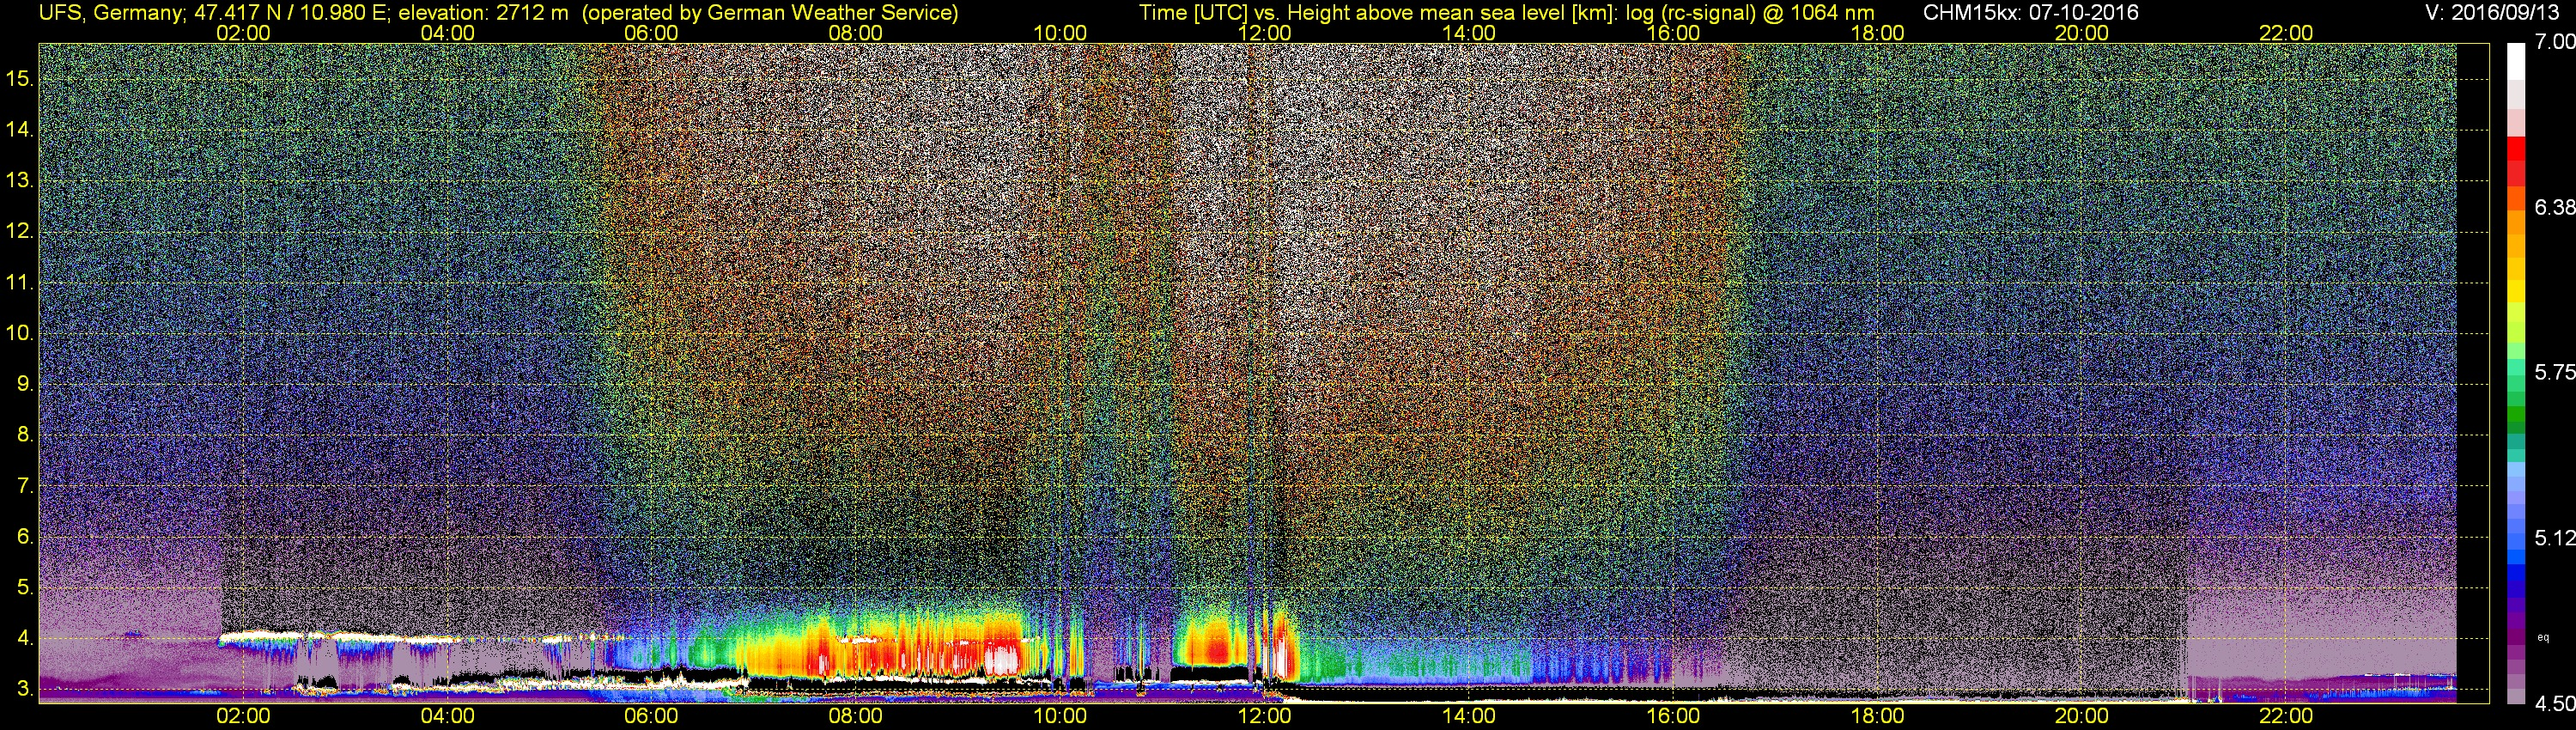This screenshot has width=2576, height=730.
Task: Click the height axis label "9."
Action: (x=25, y=384)
